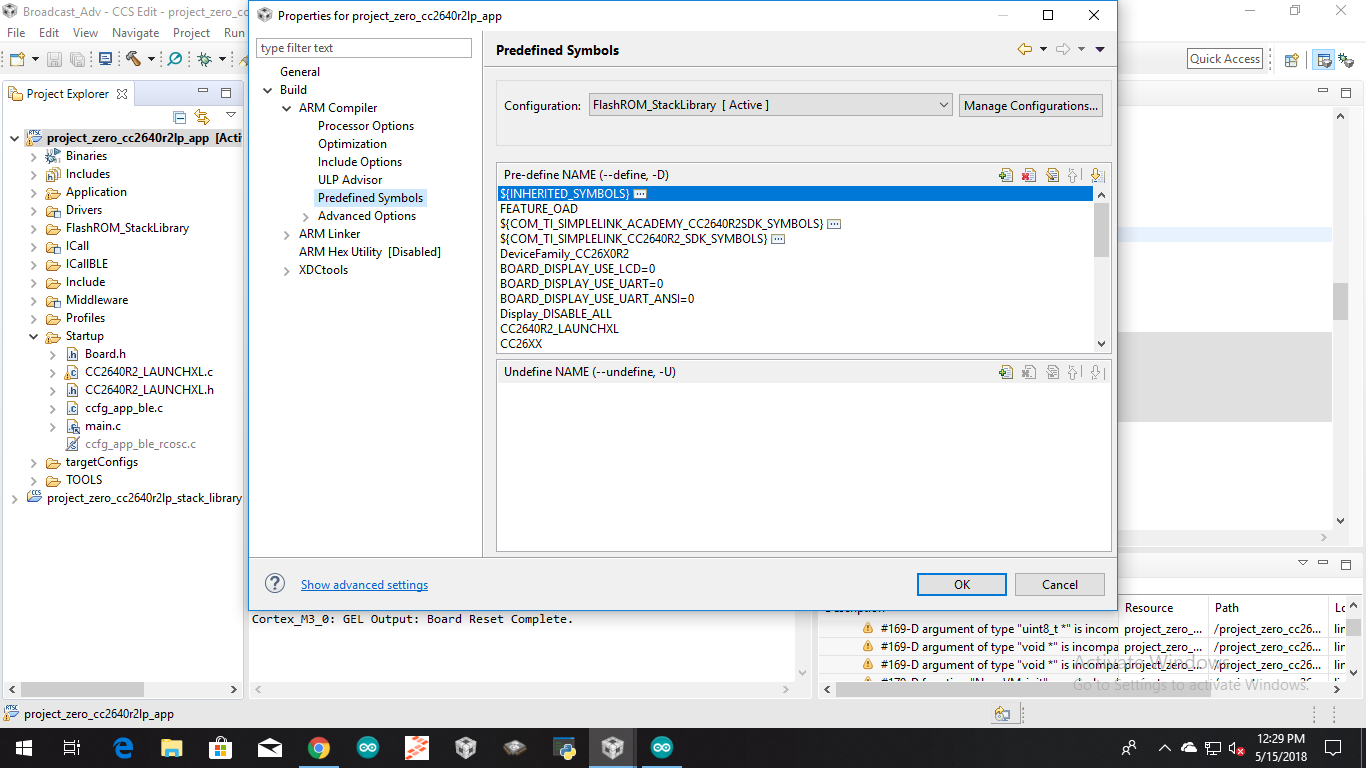
Task: Edit selected pre-define NAME symbol
Action: point(1052,175)
